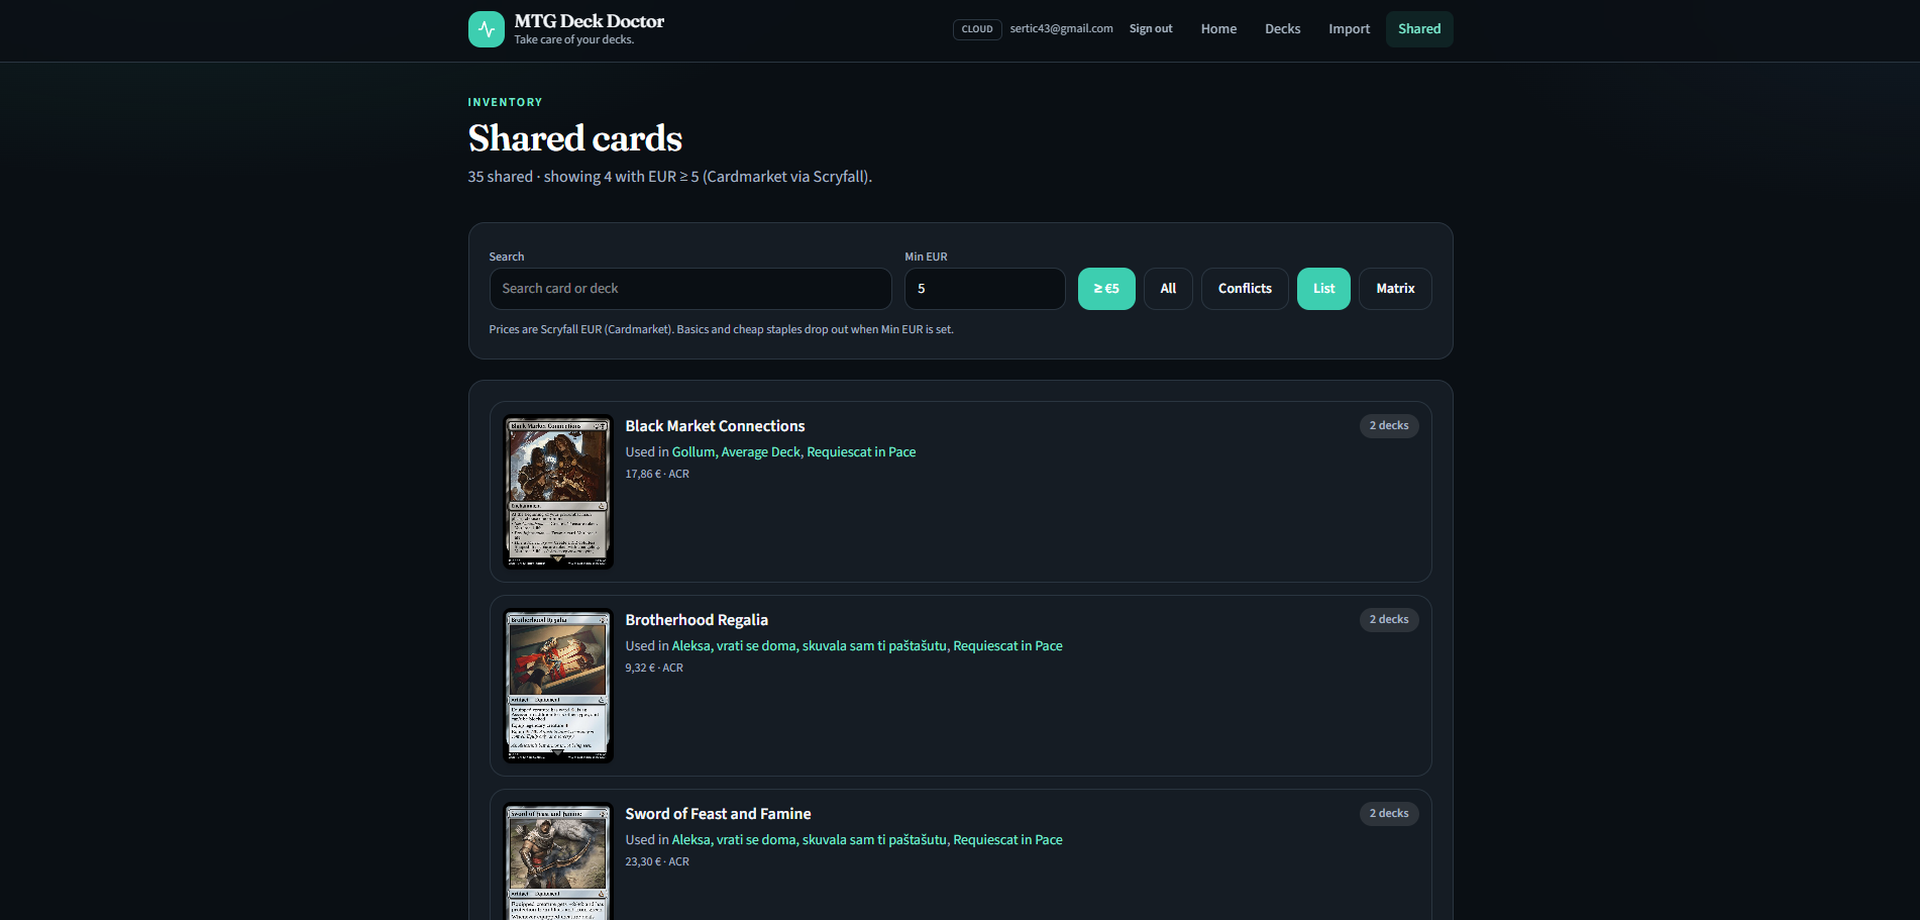Click the CLOUD status badge
The height and width of the screenshot is (920, 1920).
click(x=977, y=29)
